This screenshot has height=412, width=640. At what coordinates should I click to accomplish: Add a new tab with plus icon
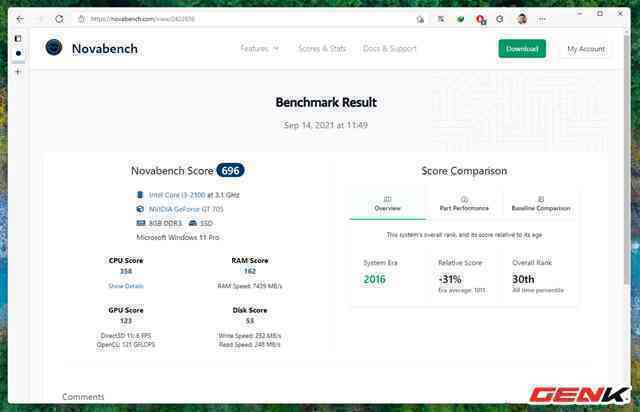[x=18, y=72]
